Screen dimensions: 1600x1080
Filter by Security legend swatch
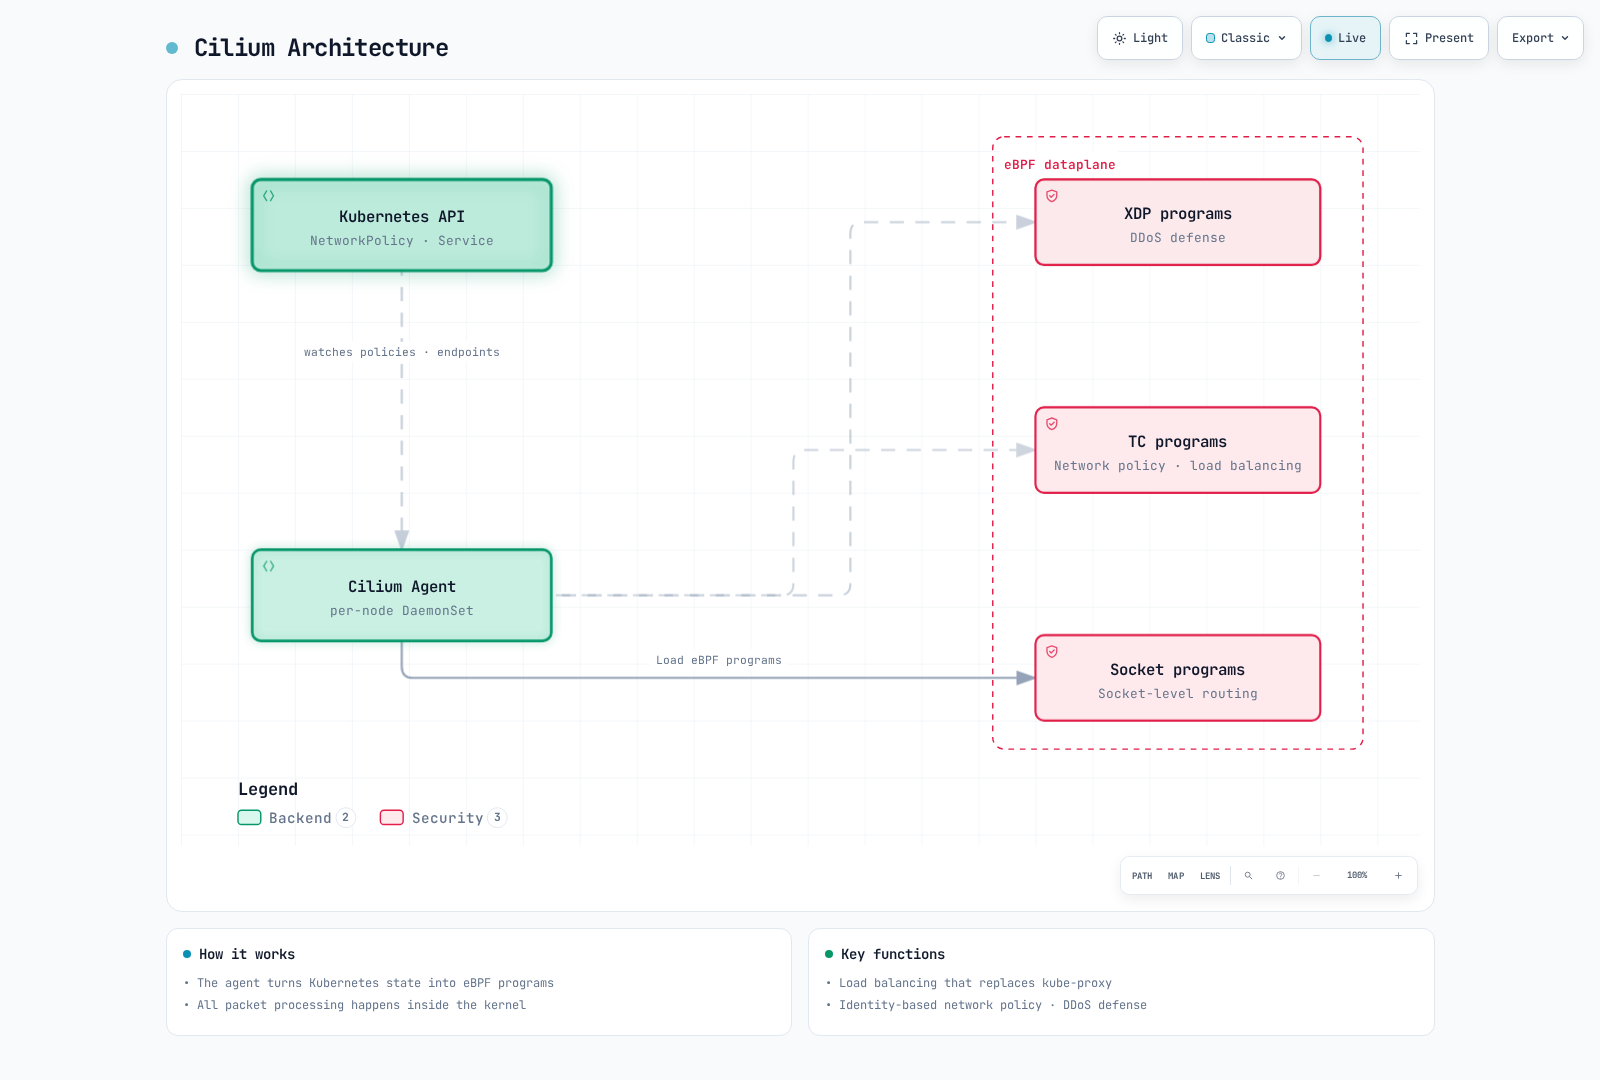[x=392, y=818]
